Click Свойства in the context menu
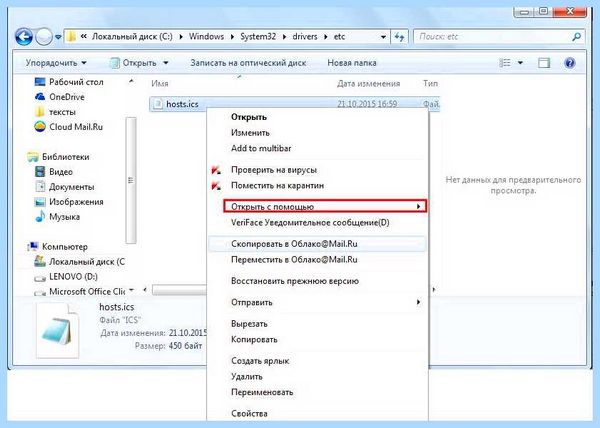Viewport: 600px width, 428px height. (249, 413)
